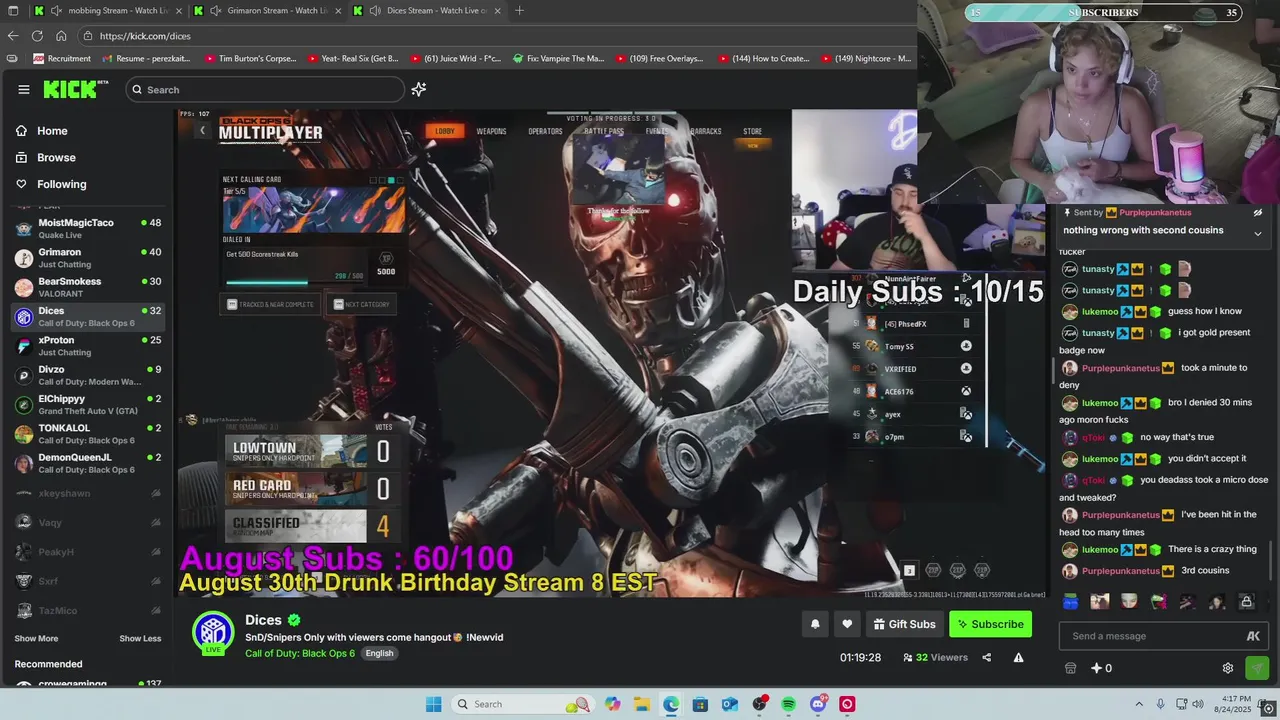Select the blue emote in the emote row
The width and height of the screenshot is (1280, 720).
point(1070,601)
